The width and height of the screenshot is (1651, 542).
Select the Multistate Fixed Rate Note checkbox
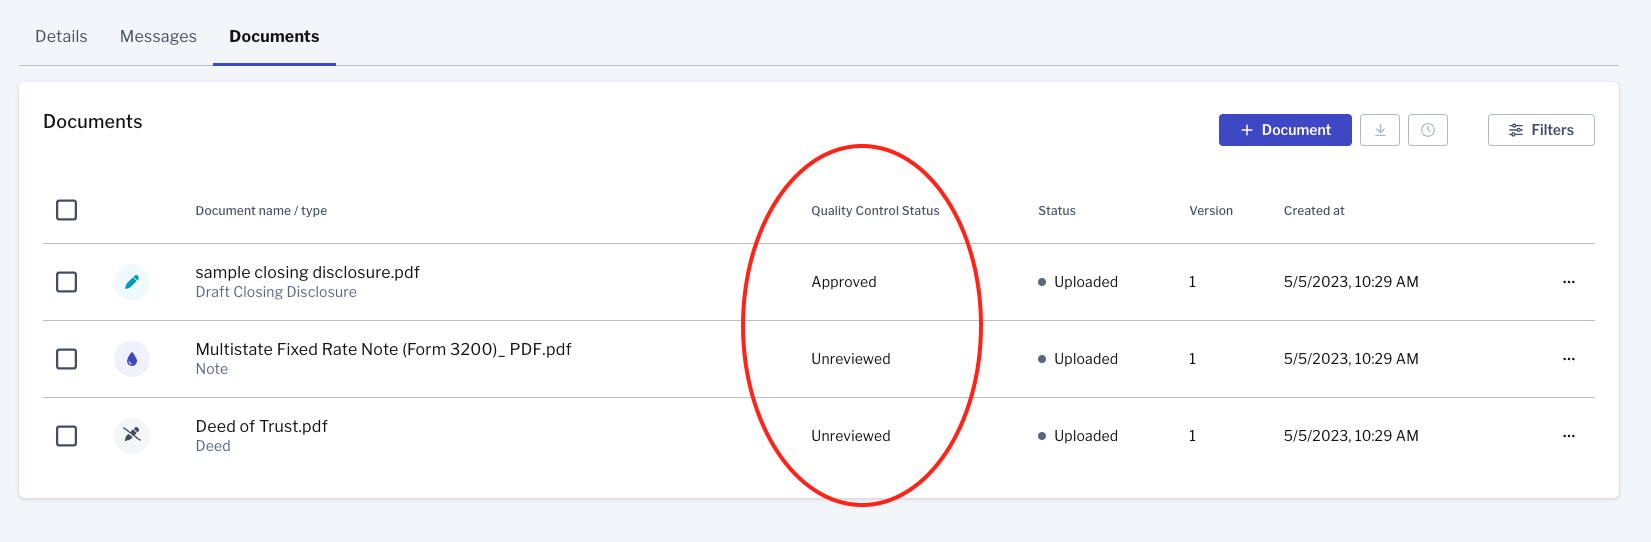tap(67, 359)
